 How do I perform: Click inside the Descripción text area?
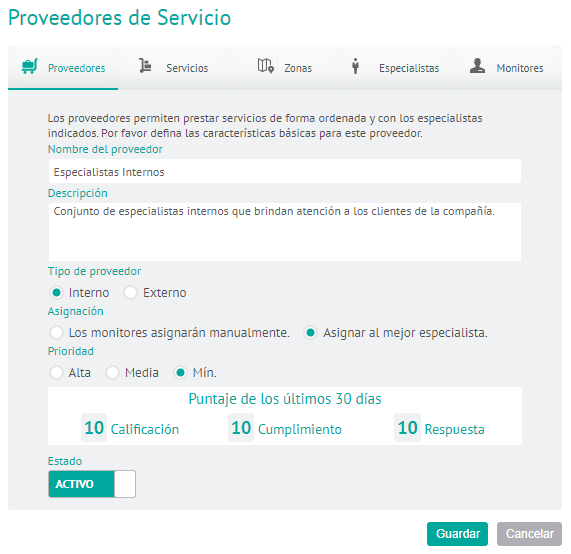click(x=285, y=232)
